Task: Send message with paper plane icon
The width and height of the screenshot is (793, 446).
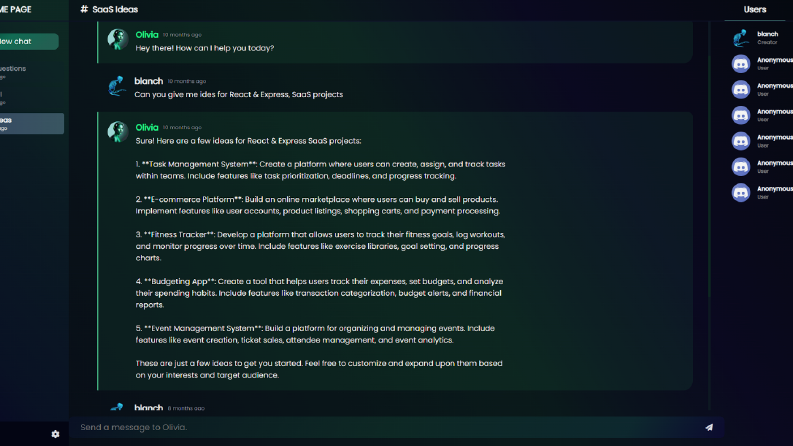Action: 709,427
